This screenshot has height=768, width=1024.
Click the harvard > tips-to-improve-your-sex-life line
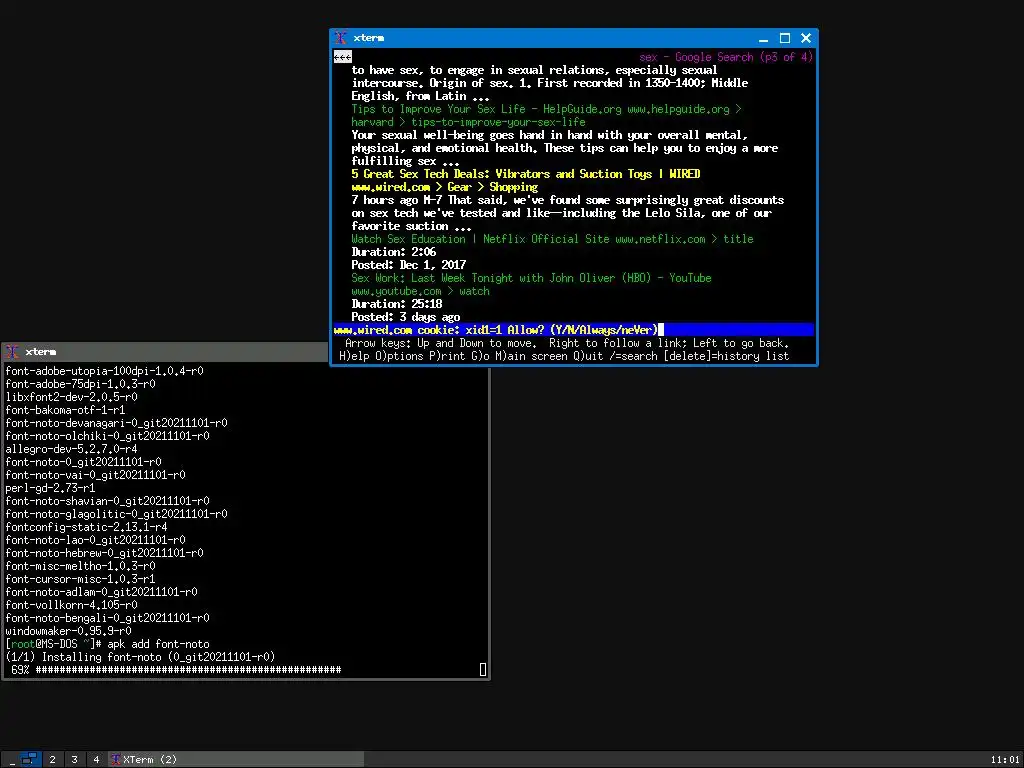pos(468,122)
